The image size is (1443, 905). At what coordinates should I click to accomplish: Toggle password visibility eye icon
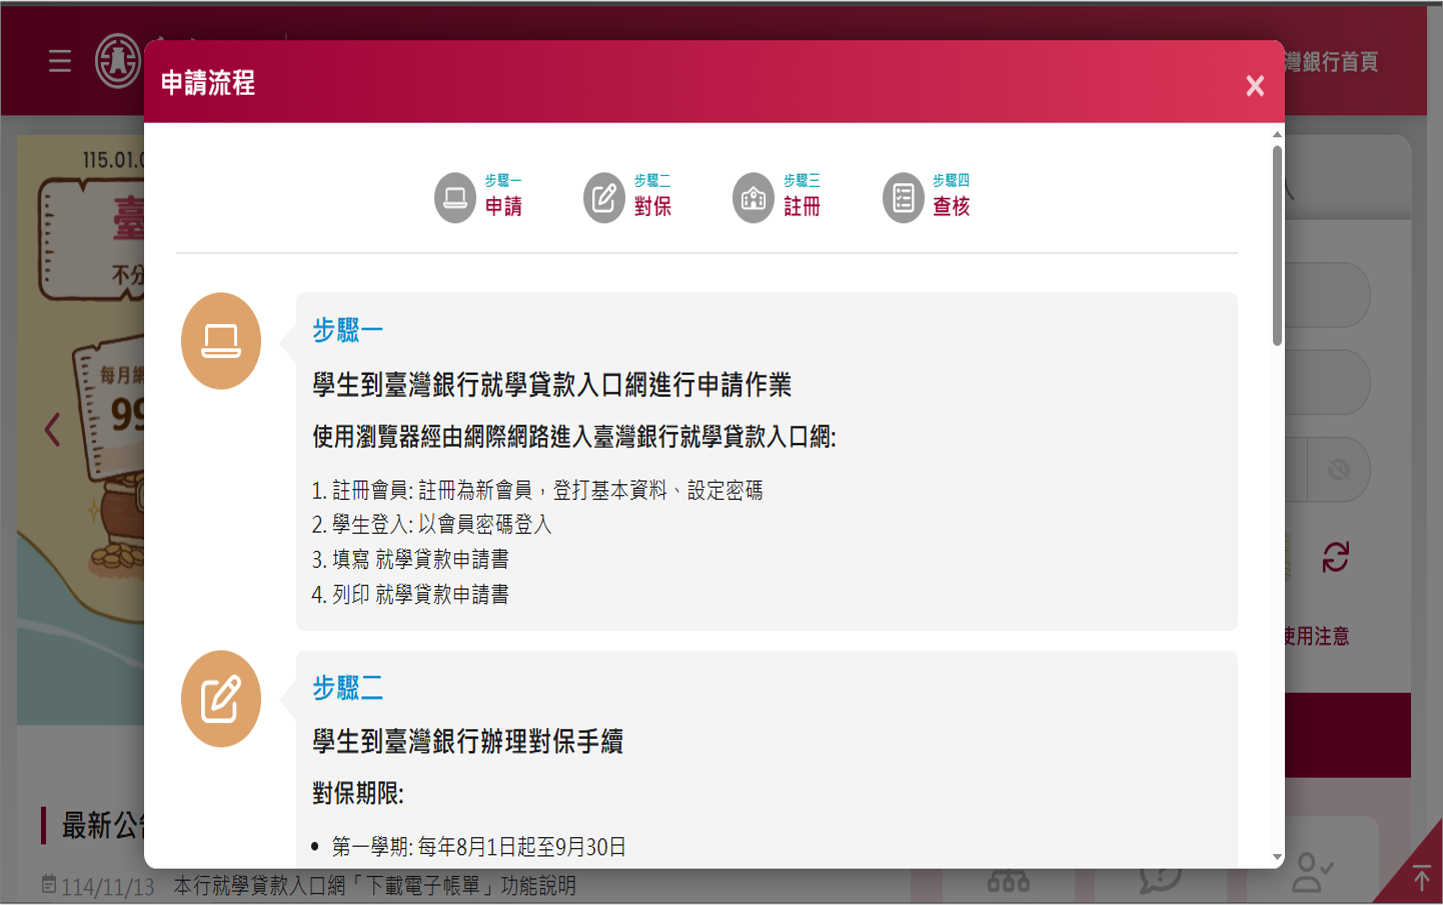tap(1338, 469)
